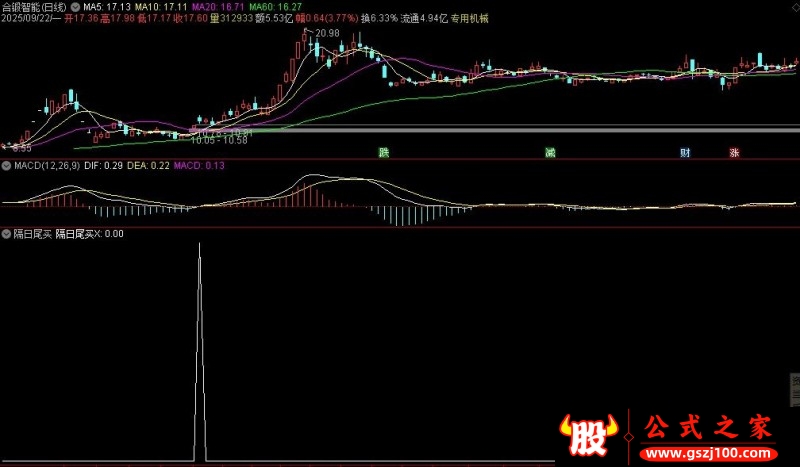Open the MACD panel circular menu icon
The image size is (800, 467).
[6, 165]
